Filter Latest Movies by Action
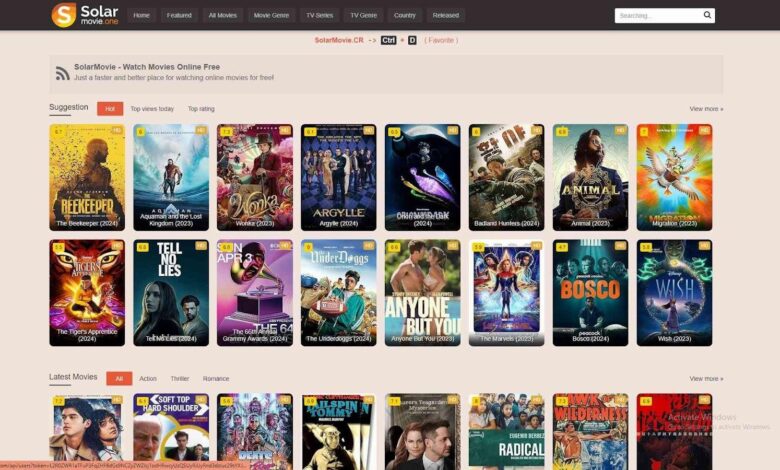 click(148, 378)
